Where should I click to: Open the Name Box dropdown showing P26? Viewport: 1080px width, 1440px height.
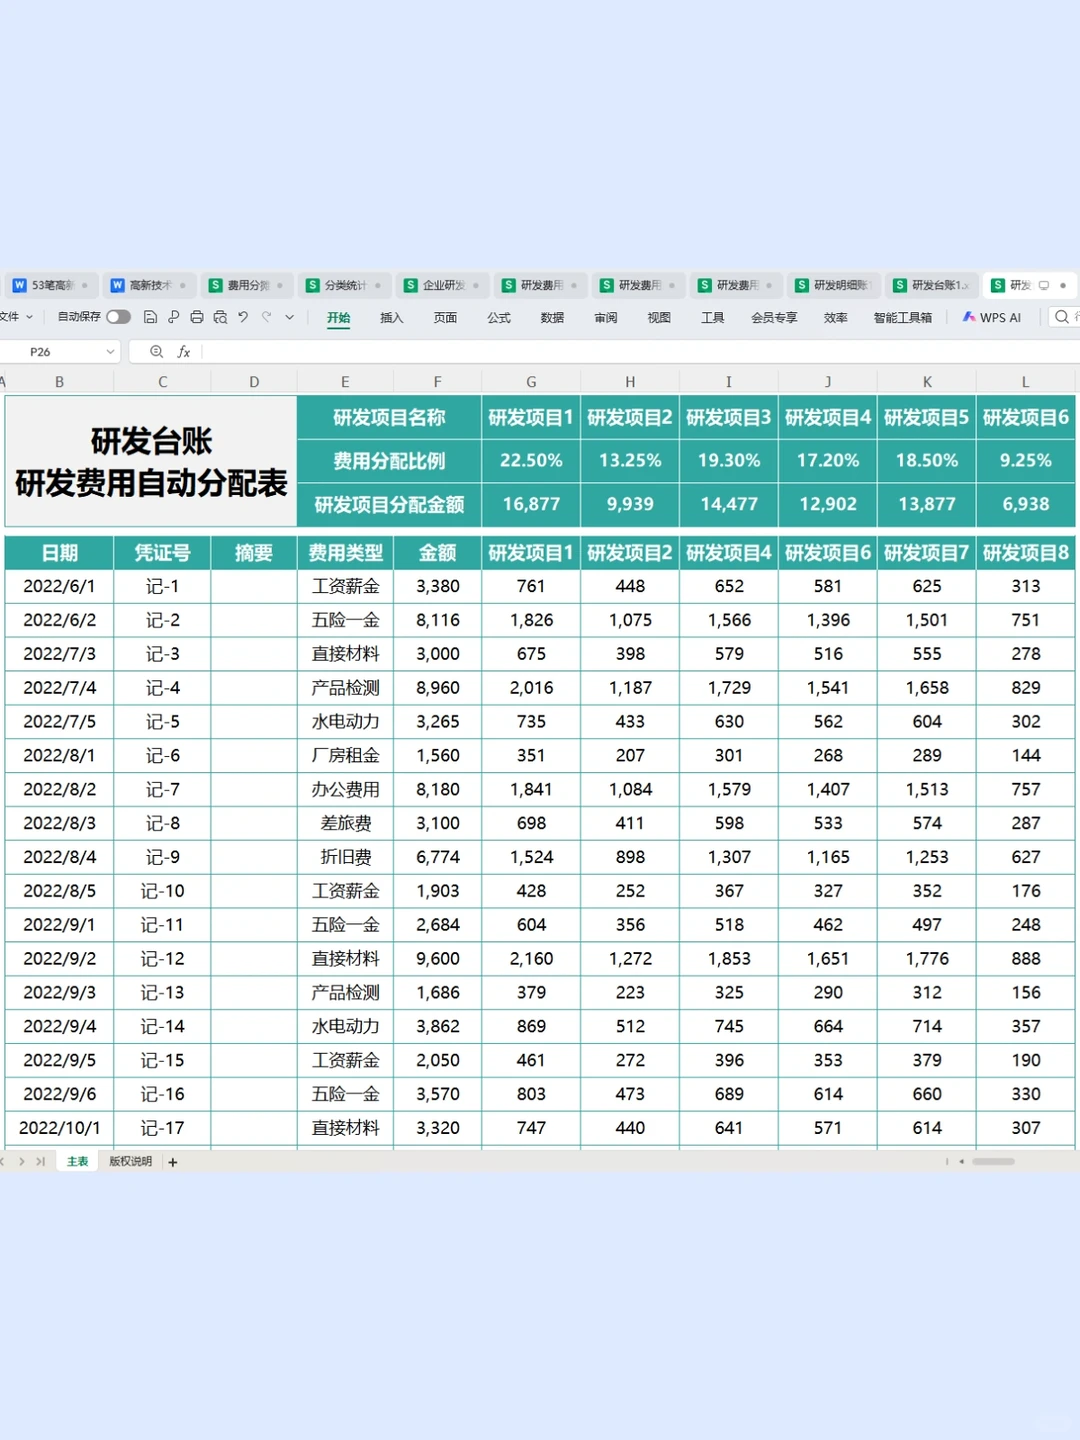click(110, 351)
